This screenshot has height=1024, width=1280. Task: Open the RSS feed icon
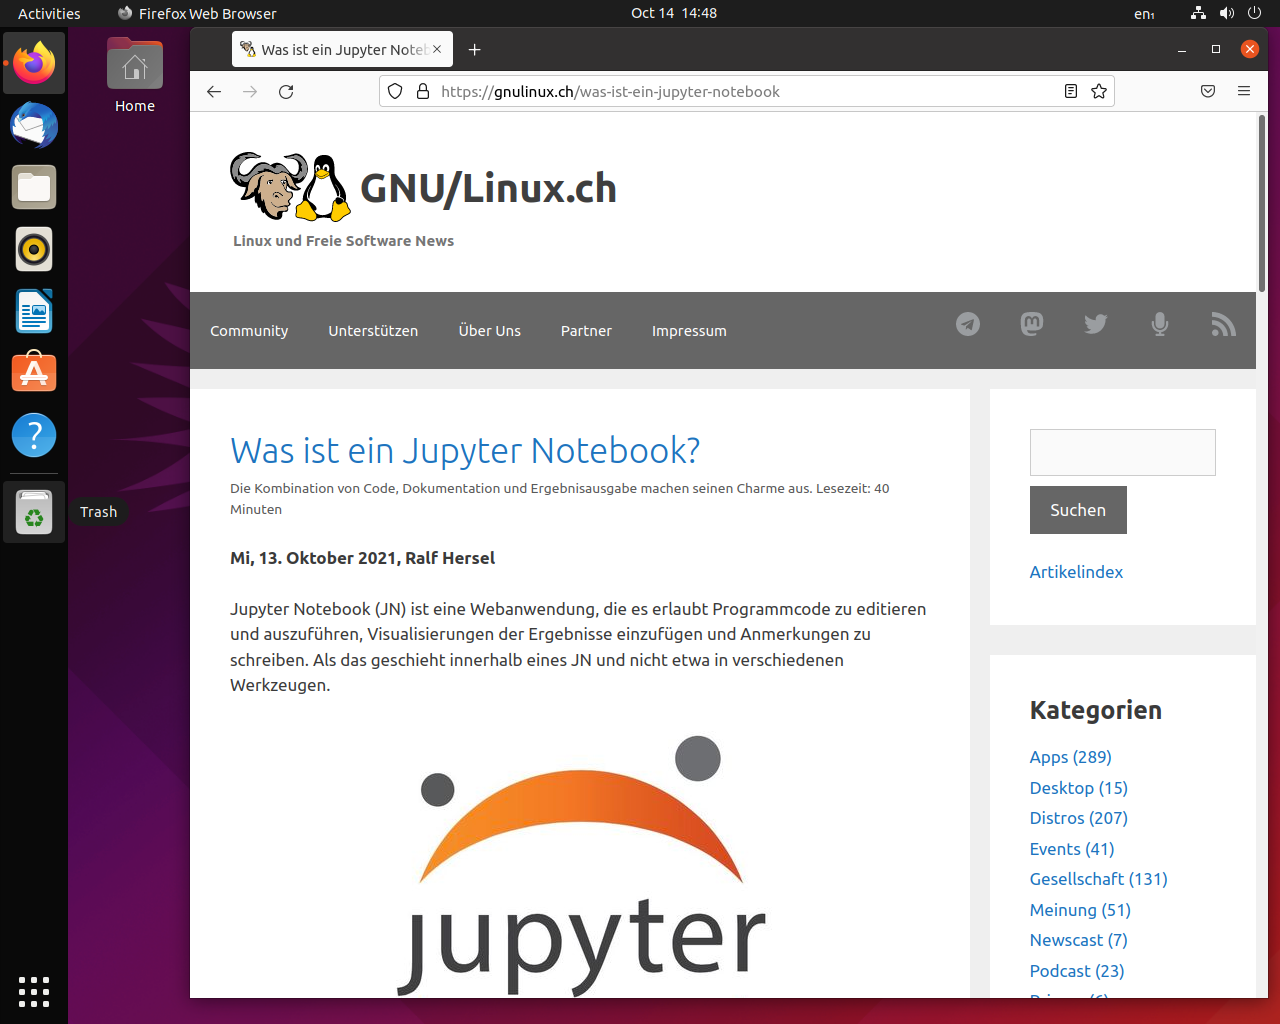(x=1224, y=324)
